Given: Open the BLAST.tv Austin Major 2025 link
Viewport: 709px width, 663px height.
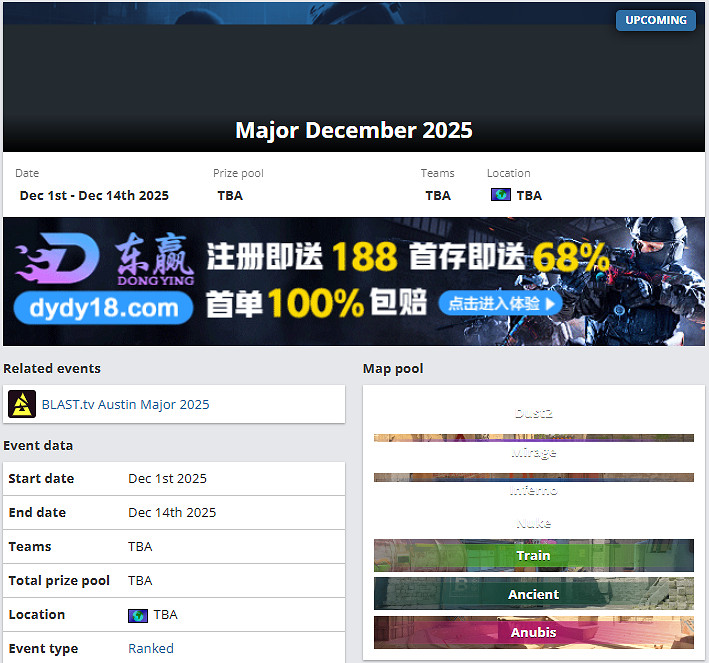Looking at the screenshot, I should click(125, 405).
